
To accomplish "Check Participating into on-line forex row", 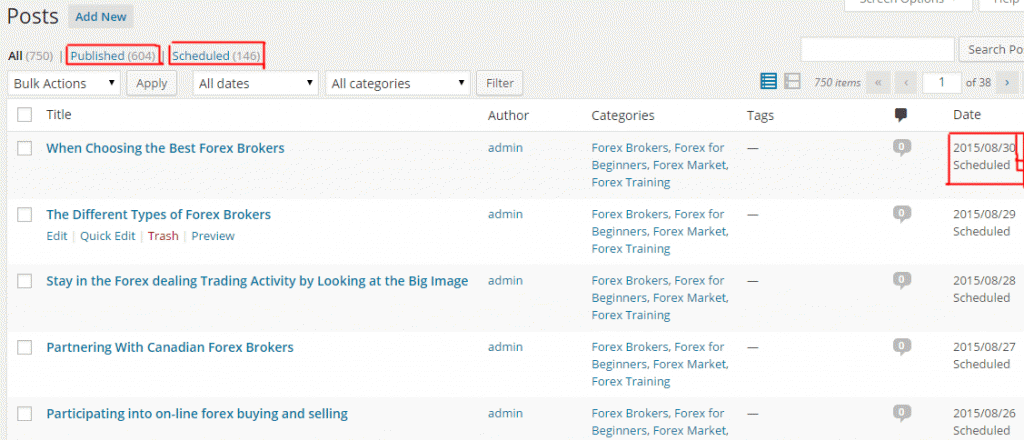I will tap(25, 414).
